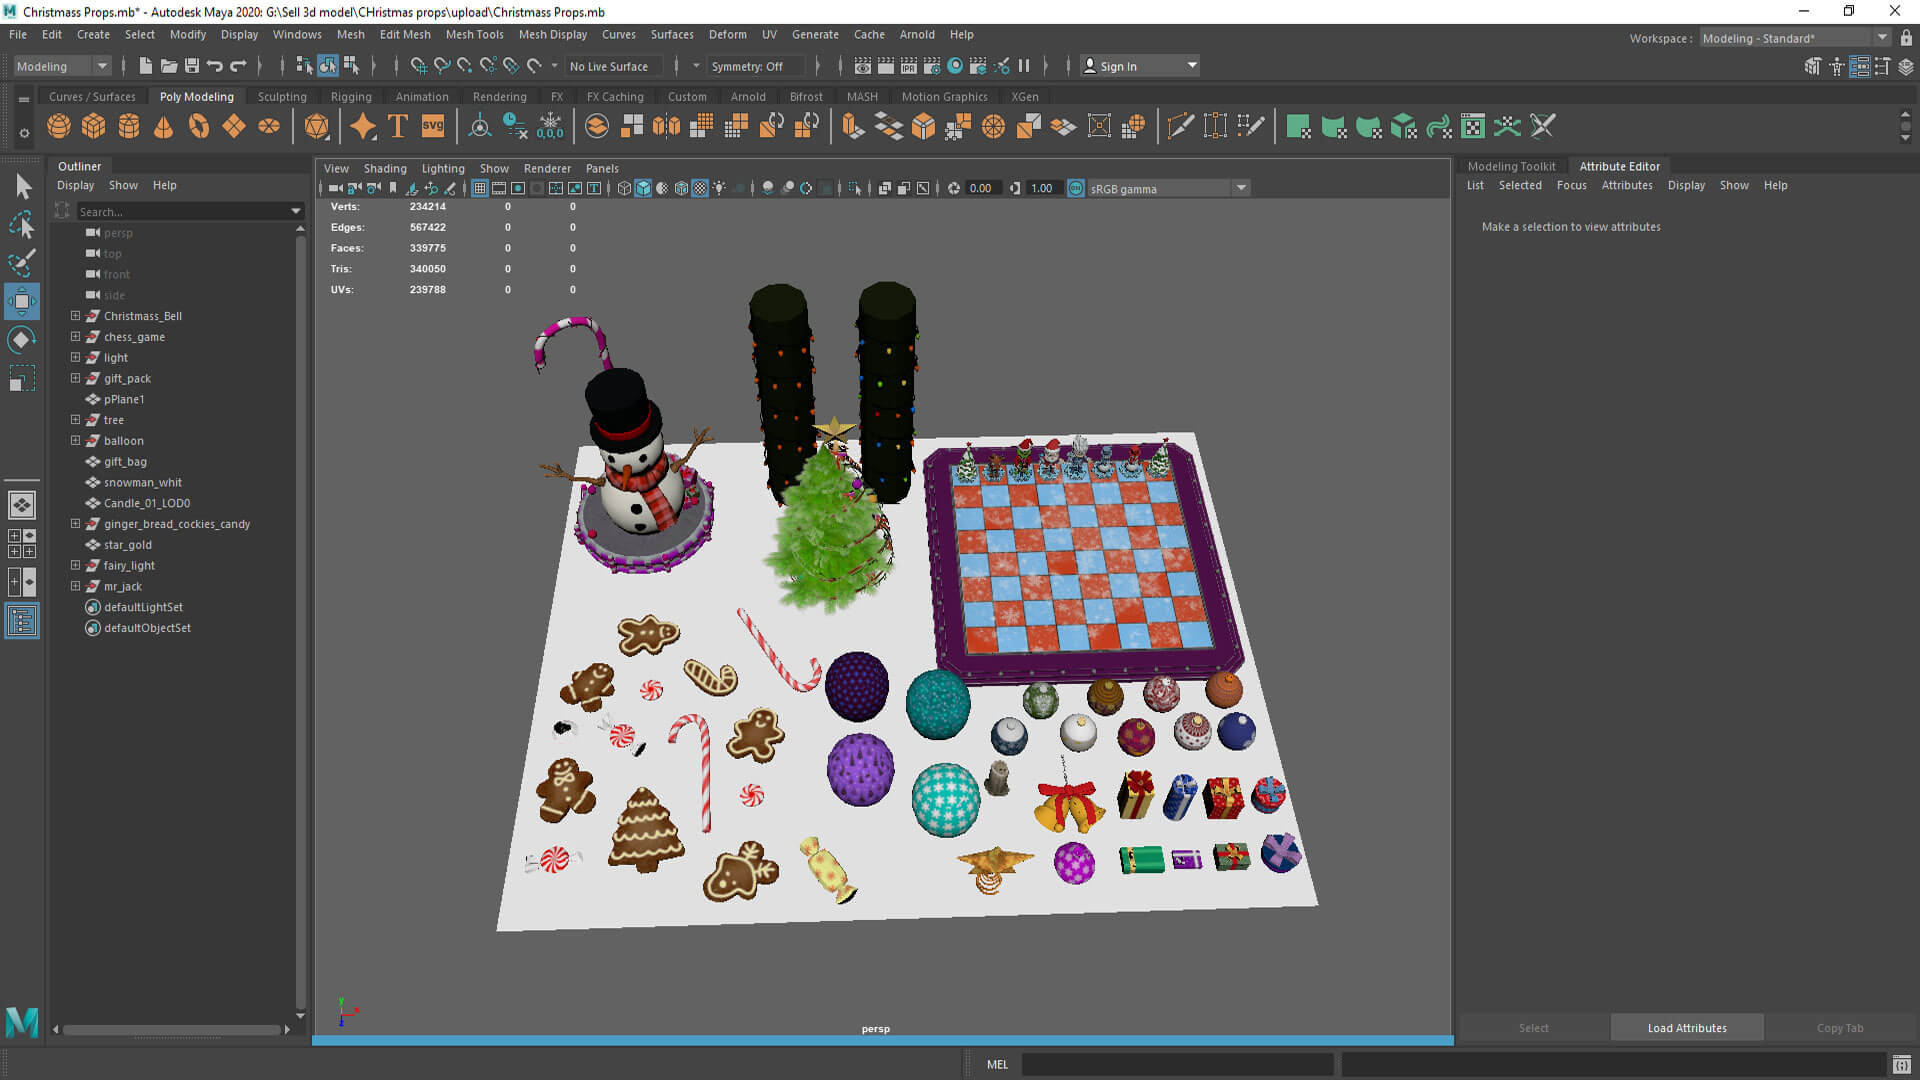Create a polygon cone from the shelf
This screenshot has height=1080, width=1920.
pyautogui.click(x=163, y=126)
